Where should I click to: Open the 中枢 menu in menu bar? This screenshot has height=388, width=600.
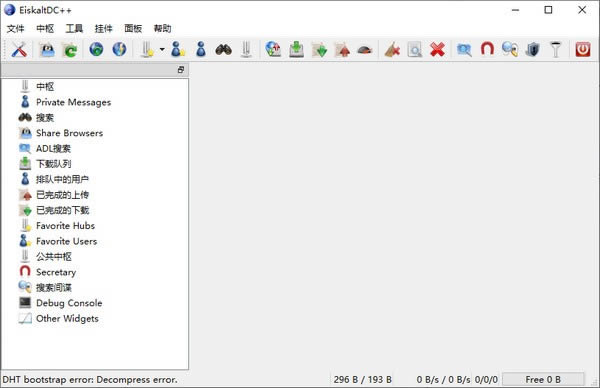click(x=45, y=28)
